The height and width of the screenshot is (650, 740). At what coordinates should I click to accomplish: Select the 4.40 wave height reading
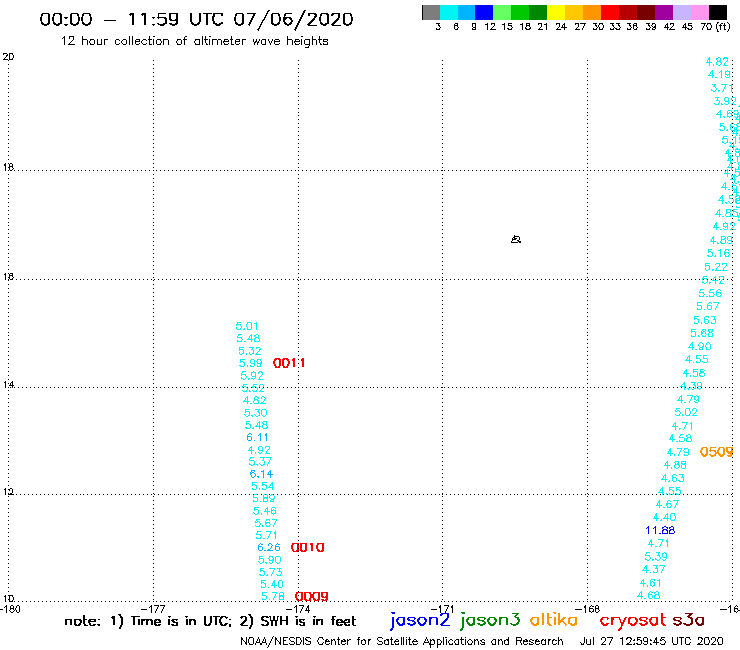tap(664, 517)
